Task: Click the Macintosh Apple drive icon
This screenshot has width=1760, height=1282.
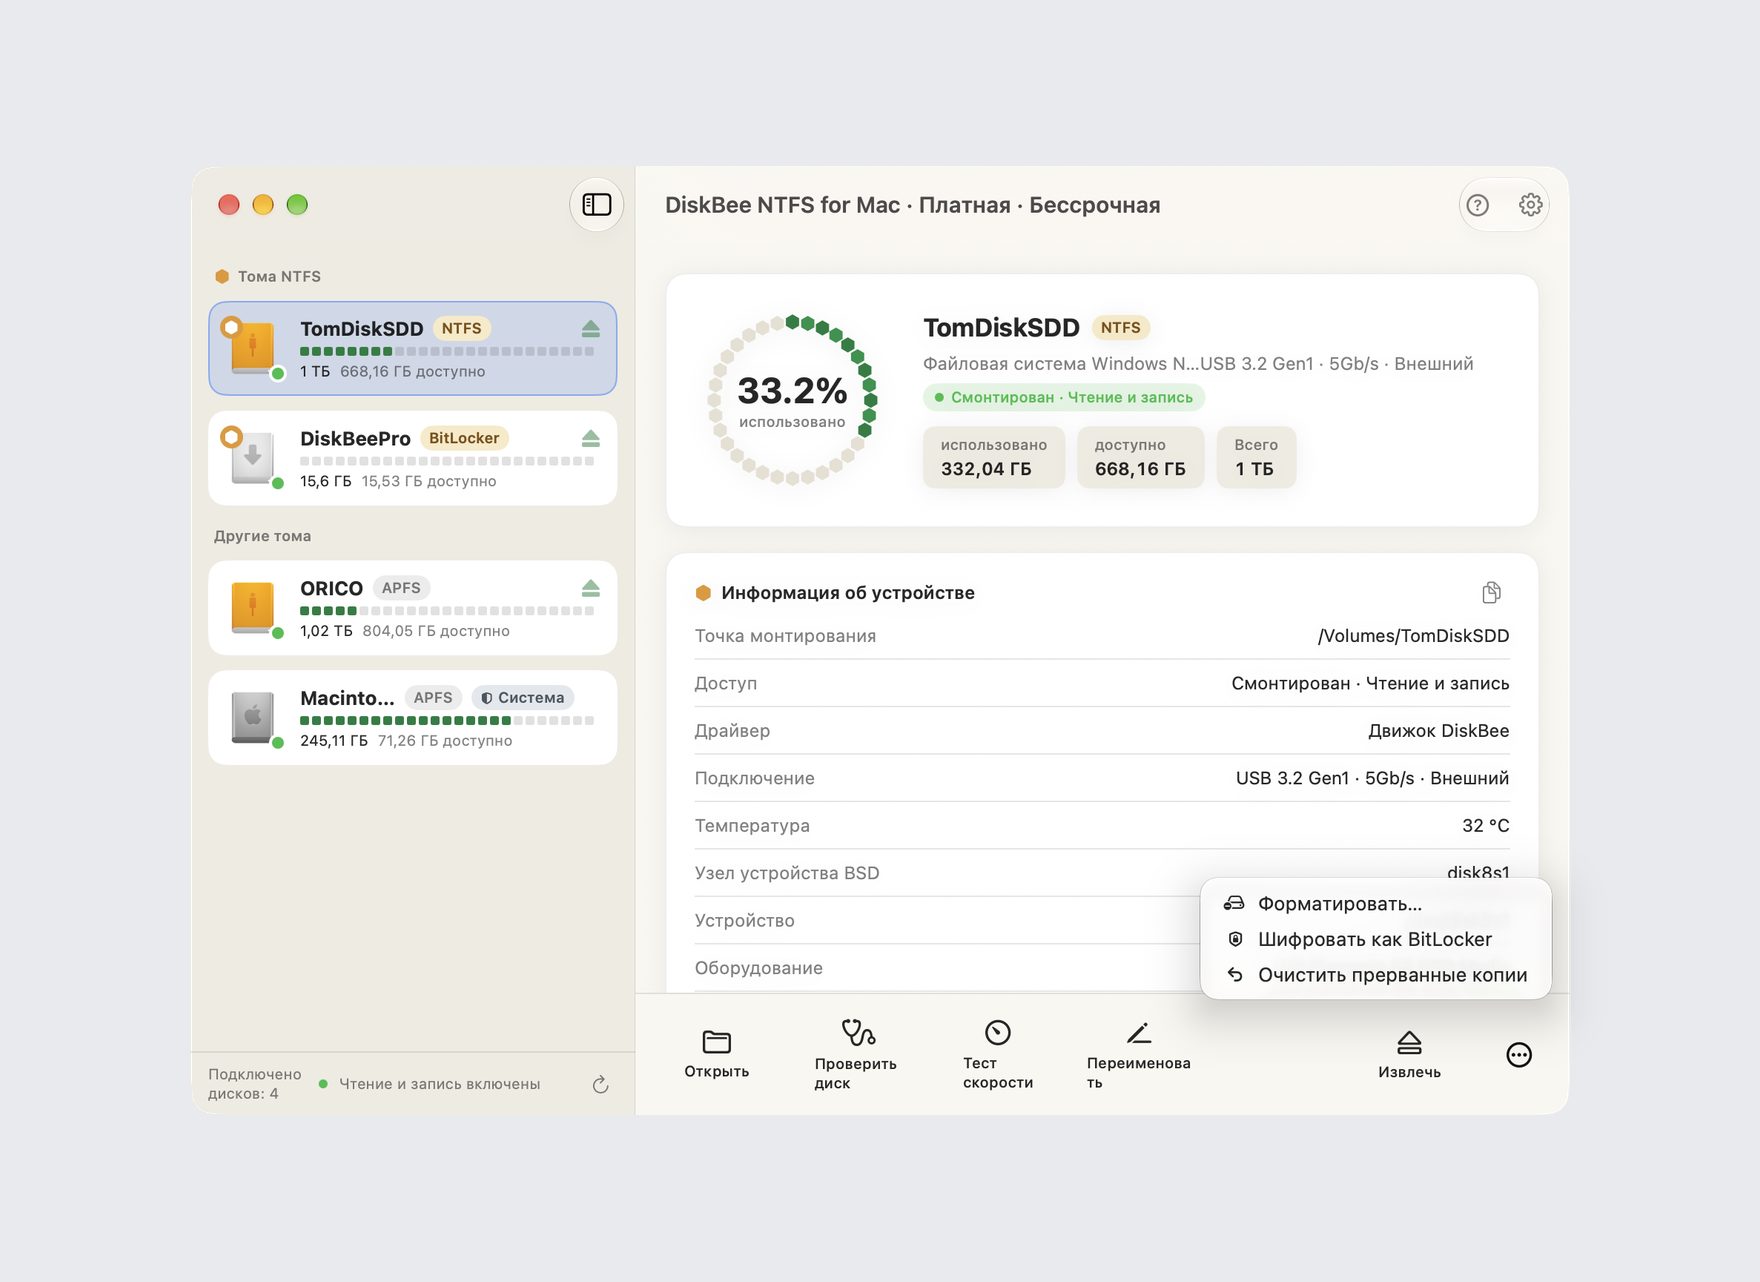Action: pos(253,718)
